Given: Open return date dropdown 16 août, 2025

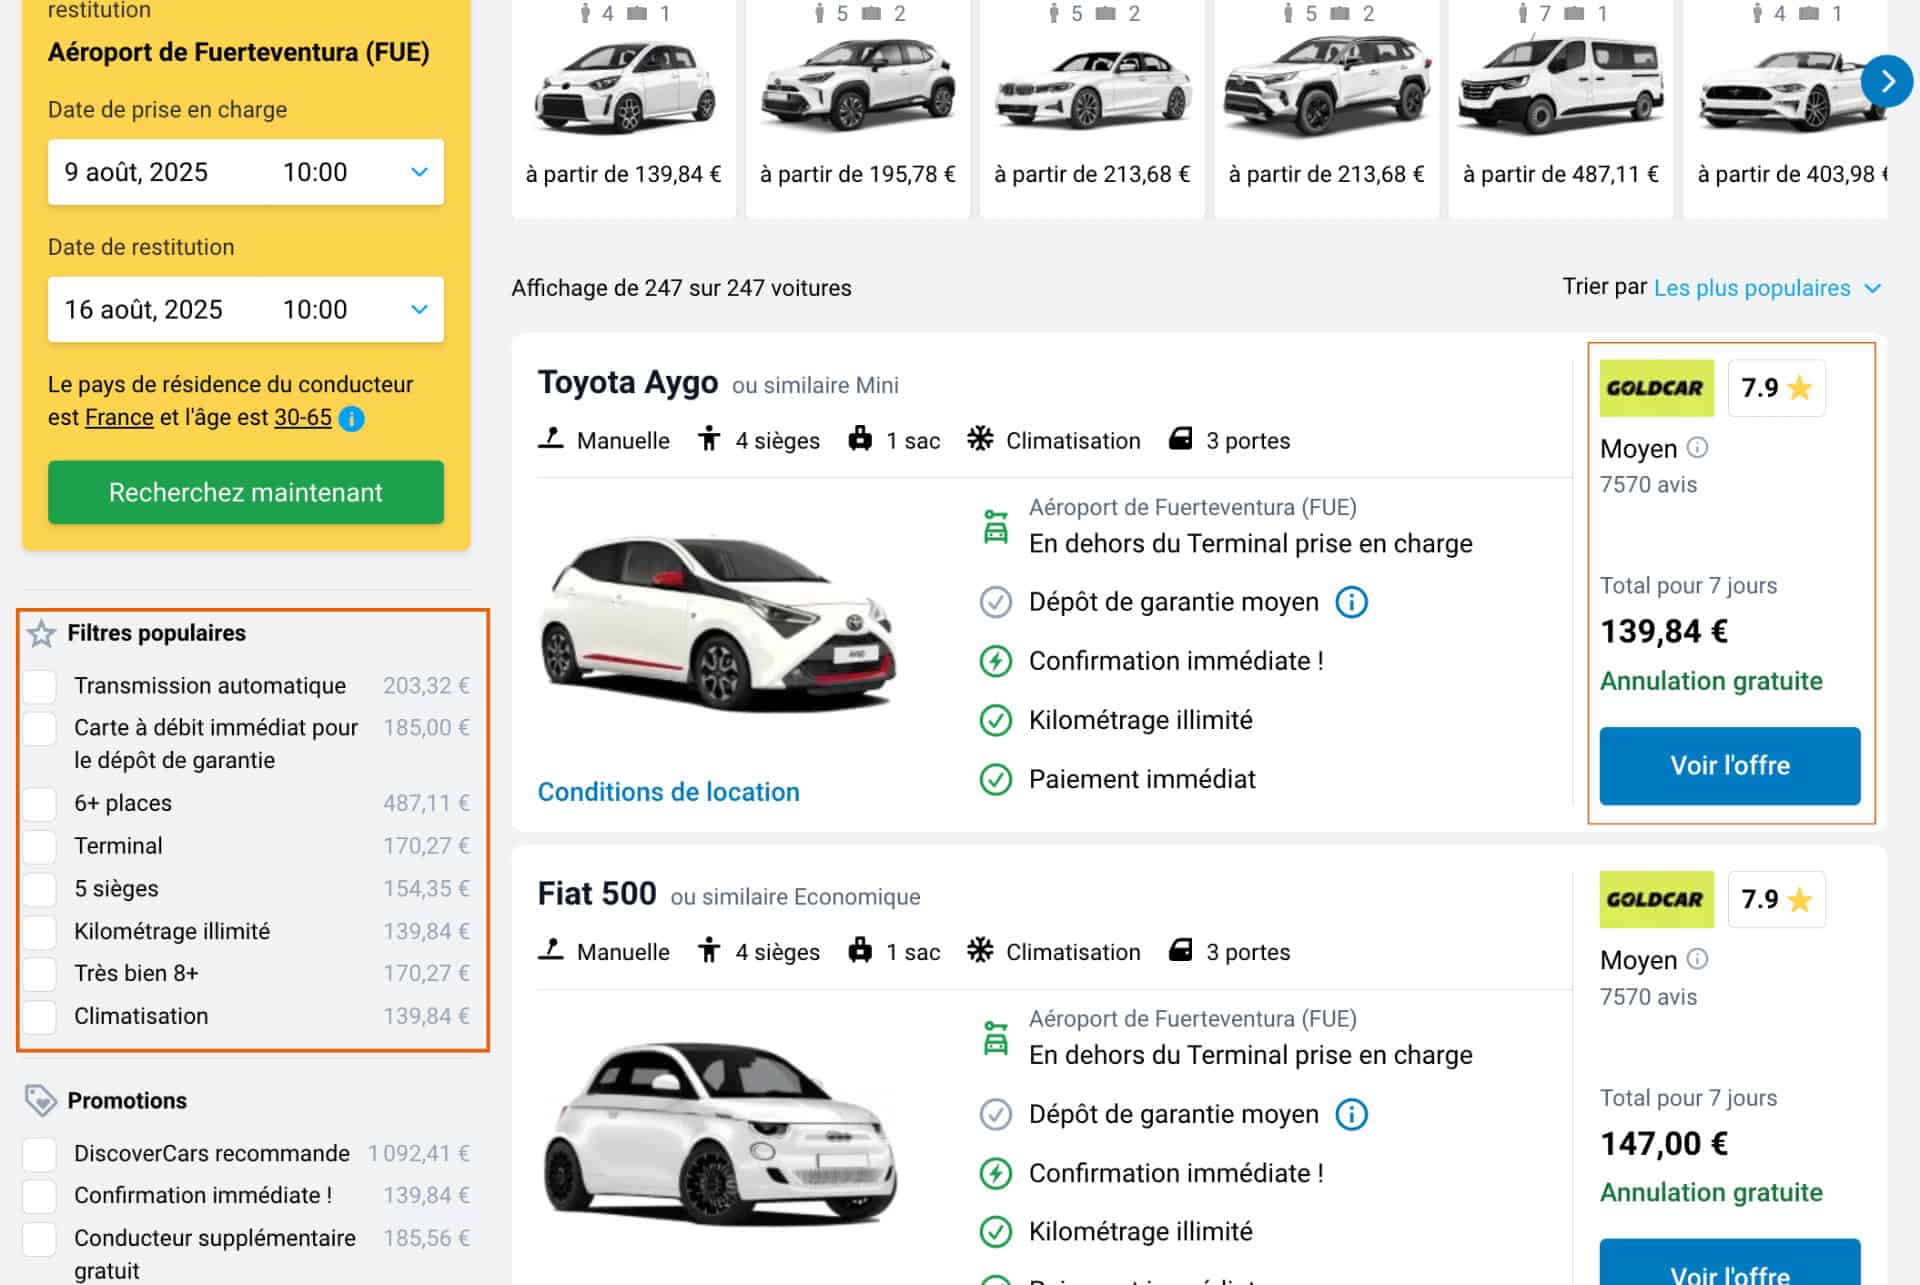Looking at the screenshot, I should click(x=246, y=310).
